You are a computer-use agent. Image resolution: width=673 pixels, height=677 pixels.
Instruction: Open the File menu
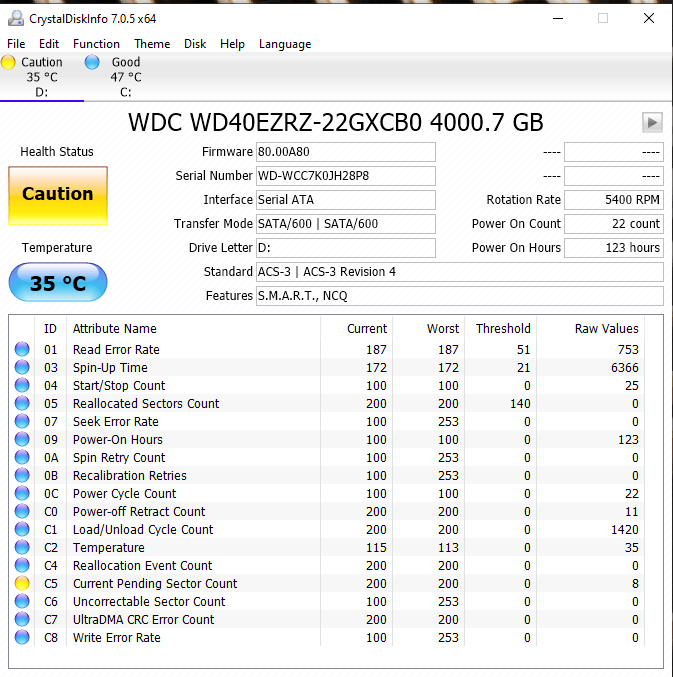pyautogui.click(x=16, y=44)
